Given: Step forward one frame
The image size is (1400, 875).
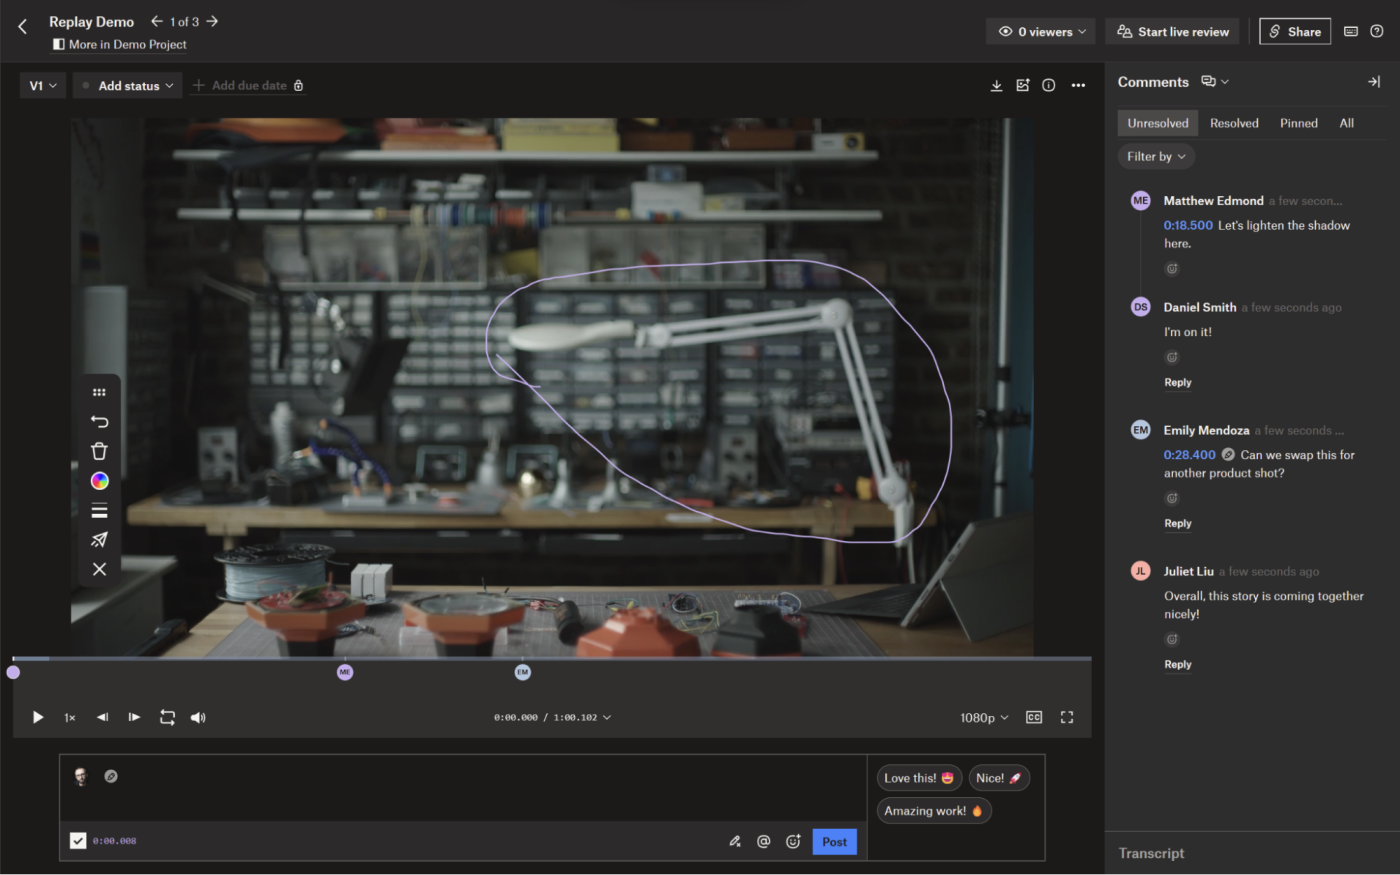Looking at the screenshot, I should (134, 717).
